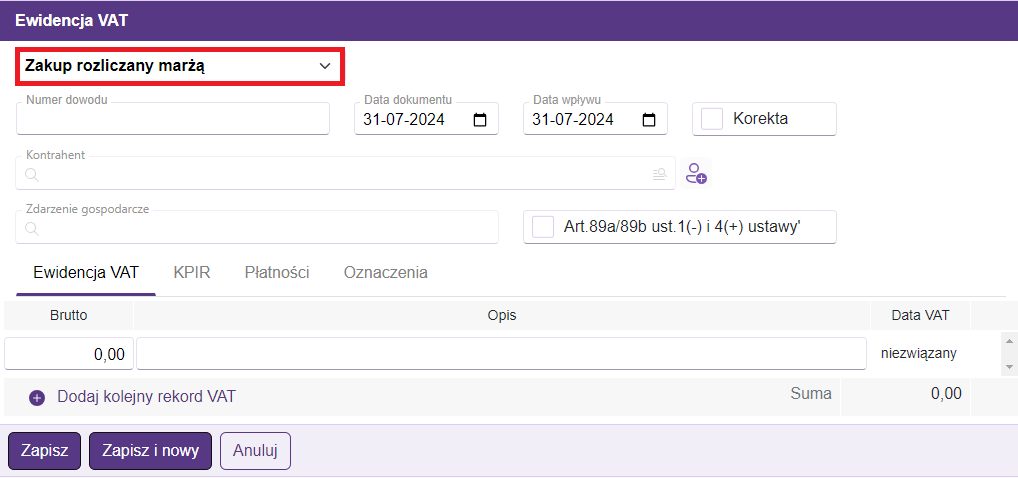Go to the Oznaczenia tab
Image resolution: width=1018 pixels, height=478 pixels.
click(386, 272)
